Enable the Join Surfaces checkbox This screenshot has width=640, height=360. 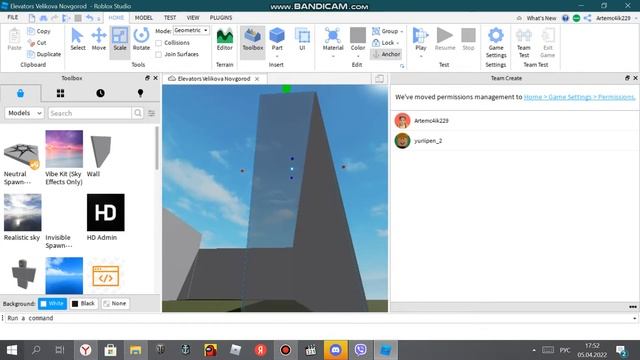[x=158, y=54]
